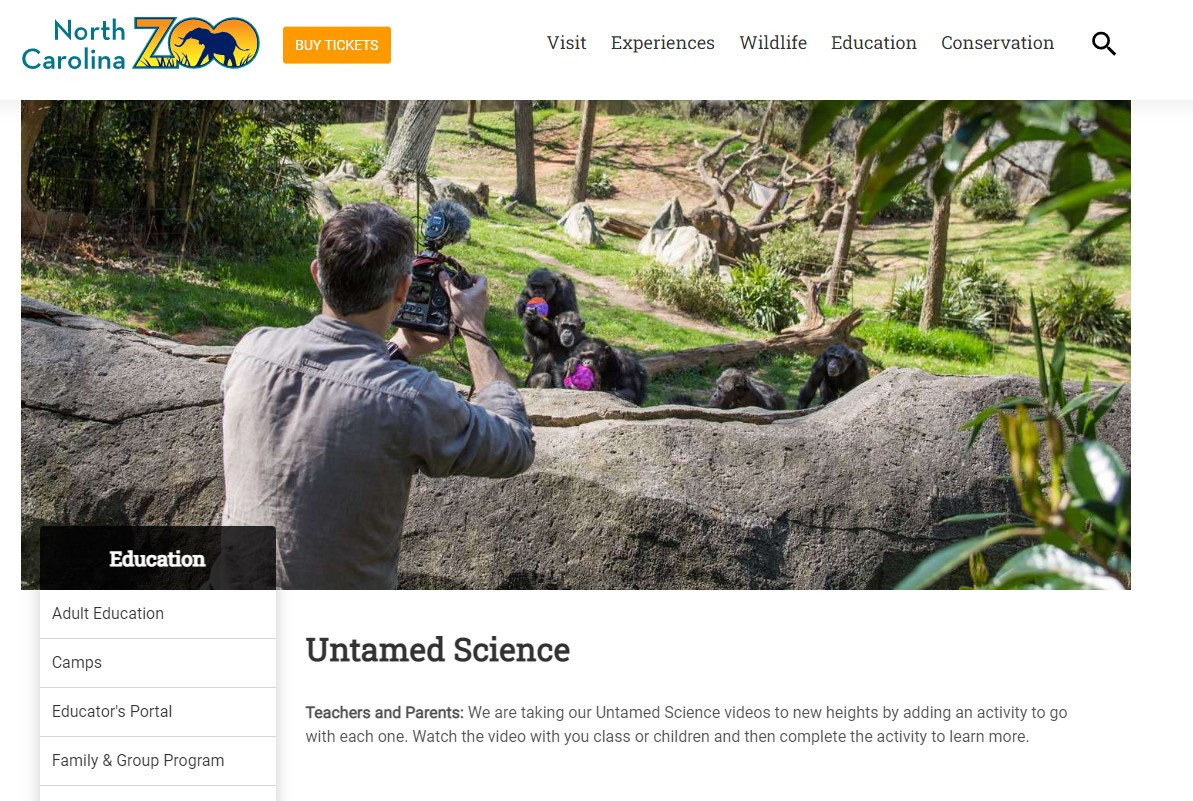Click the Teachers and Parents bold text
This screenshot has height=801, width=1193.
pos(384,713)
